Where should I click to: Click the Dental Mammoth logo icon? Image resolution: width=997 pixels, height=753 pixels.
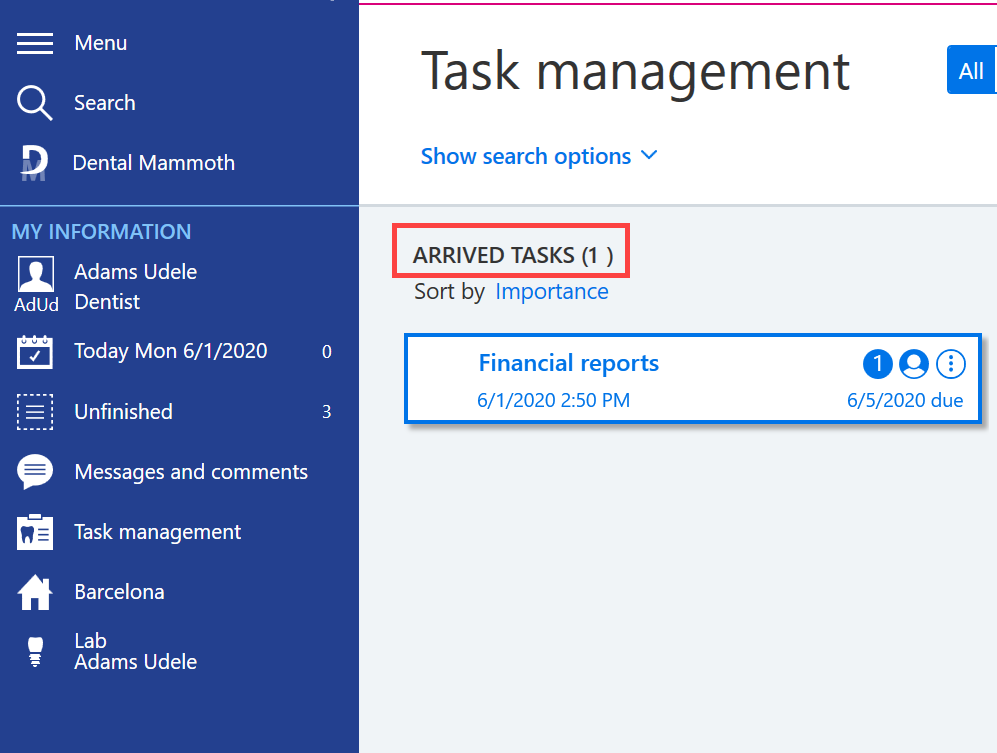coord(34,163)
